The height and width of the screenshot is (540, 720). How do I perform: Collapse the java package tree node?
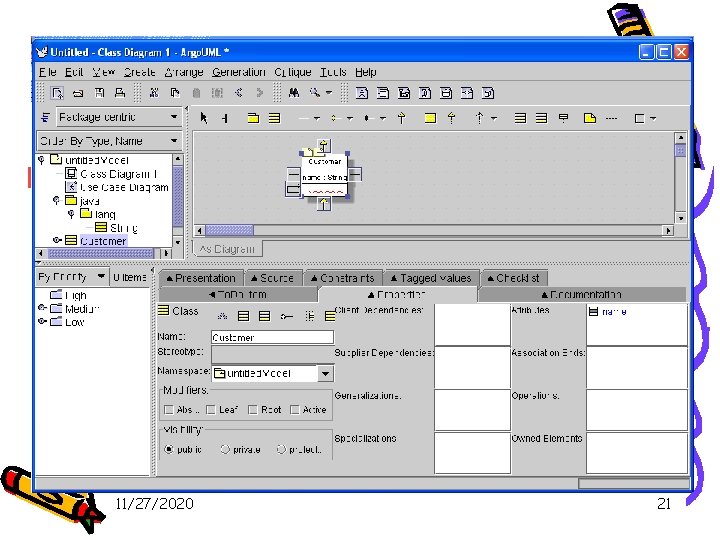[56, 200]
